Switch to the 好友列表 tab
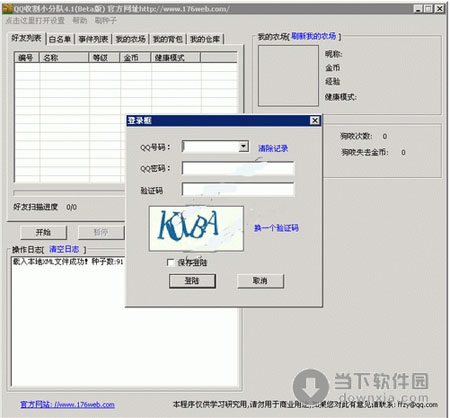 26,38
